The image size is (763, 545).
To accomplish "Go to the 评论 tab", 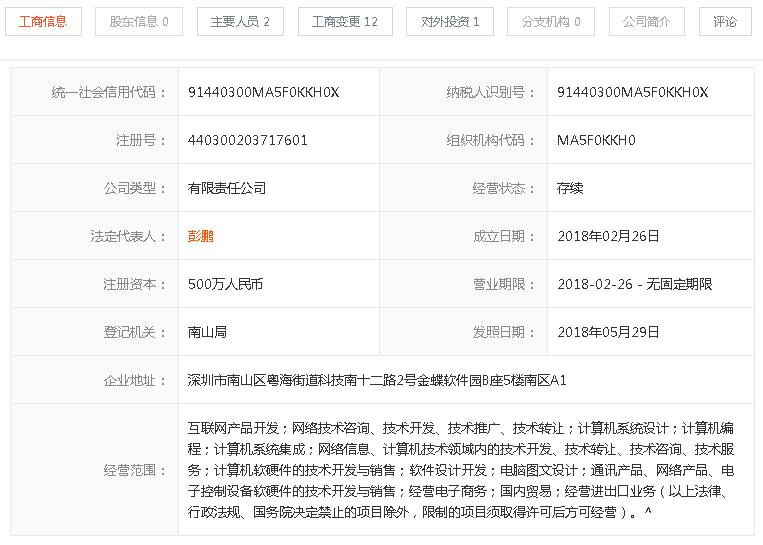I will pyautogui.click(x=725, y=21).
